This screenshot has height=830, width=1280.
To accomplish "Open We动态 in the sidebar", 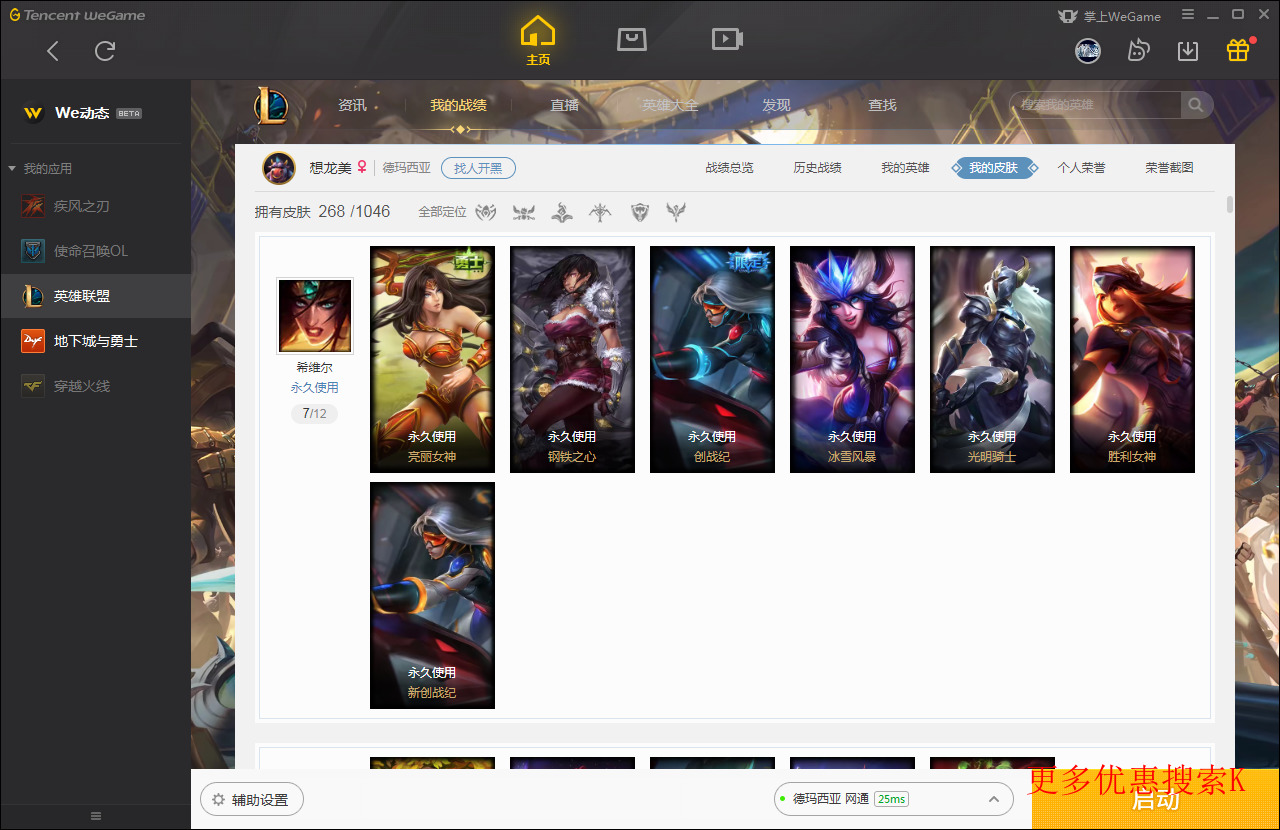I will point(82,113).
